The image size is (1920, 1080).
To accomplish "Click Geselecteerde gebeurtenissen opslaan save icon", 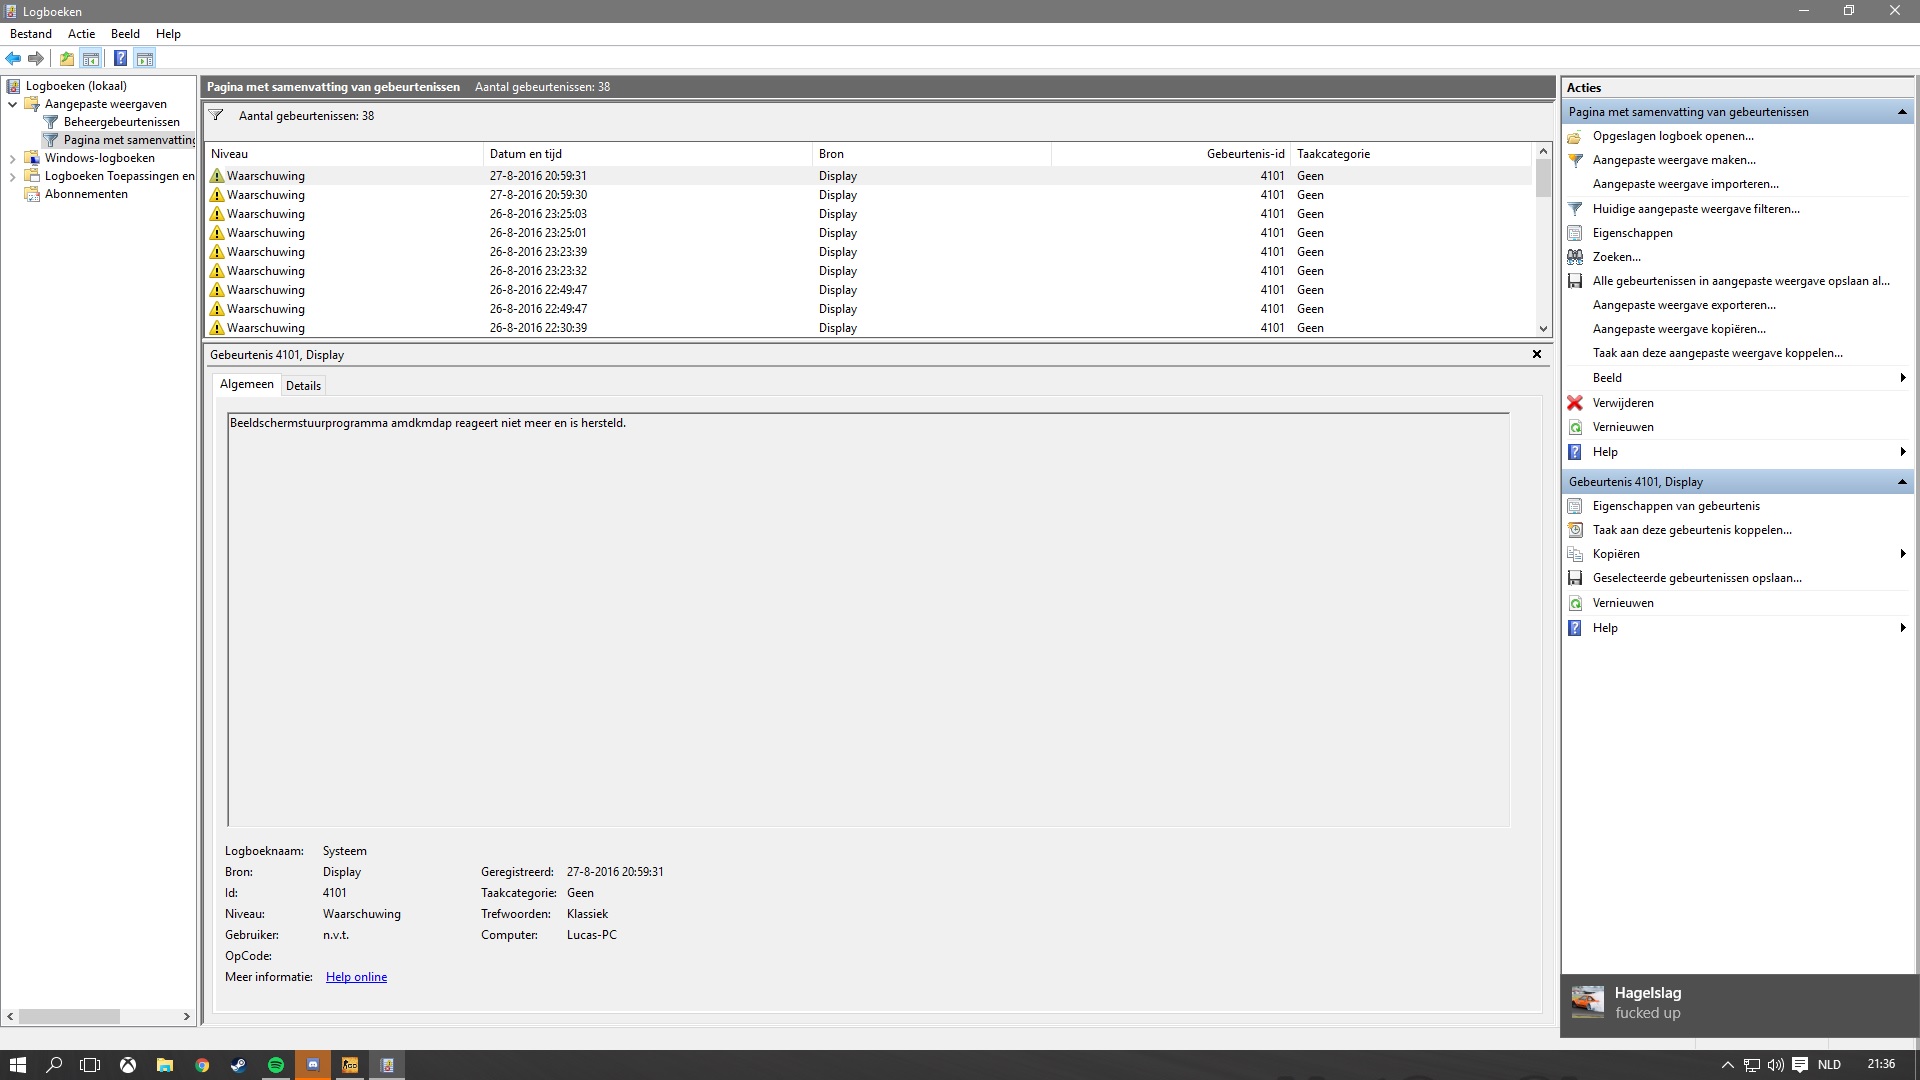I will [x=1575, y=578].
